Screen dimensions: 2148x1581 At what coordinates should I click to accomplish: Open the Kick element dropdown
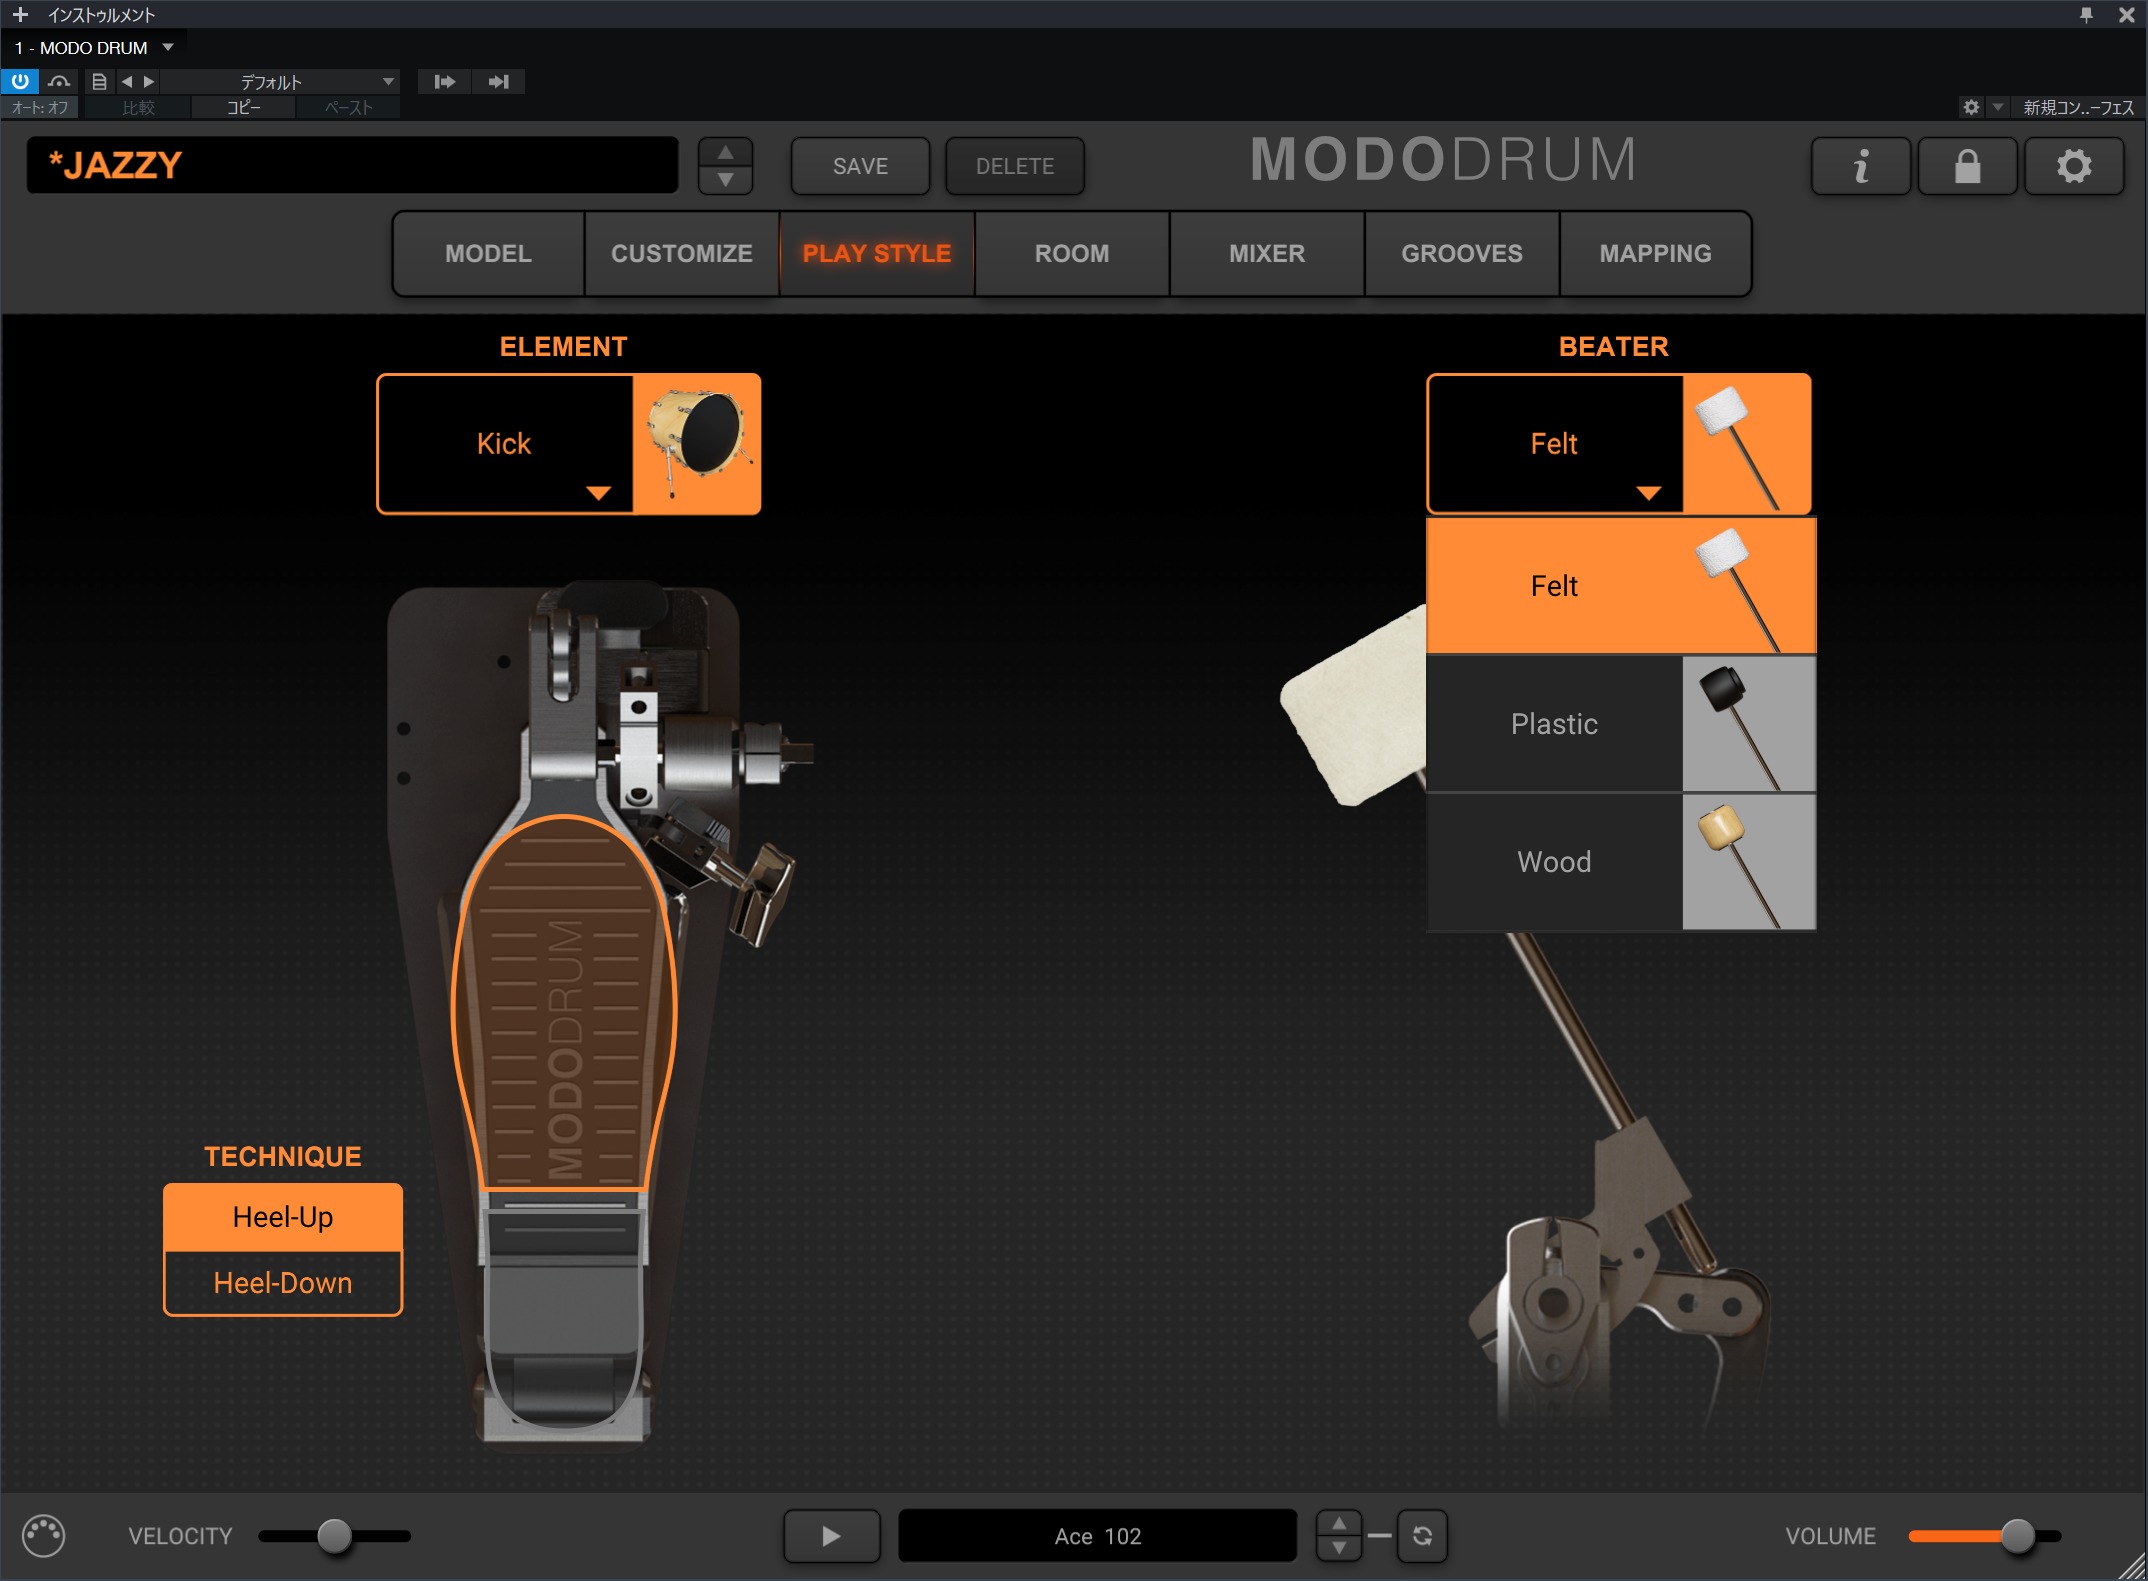tap(506, 444)
